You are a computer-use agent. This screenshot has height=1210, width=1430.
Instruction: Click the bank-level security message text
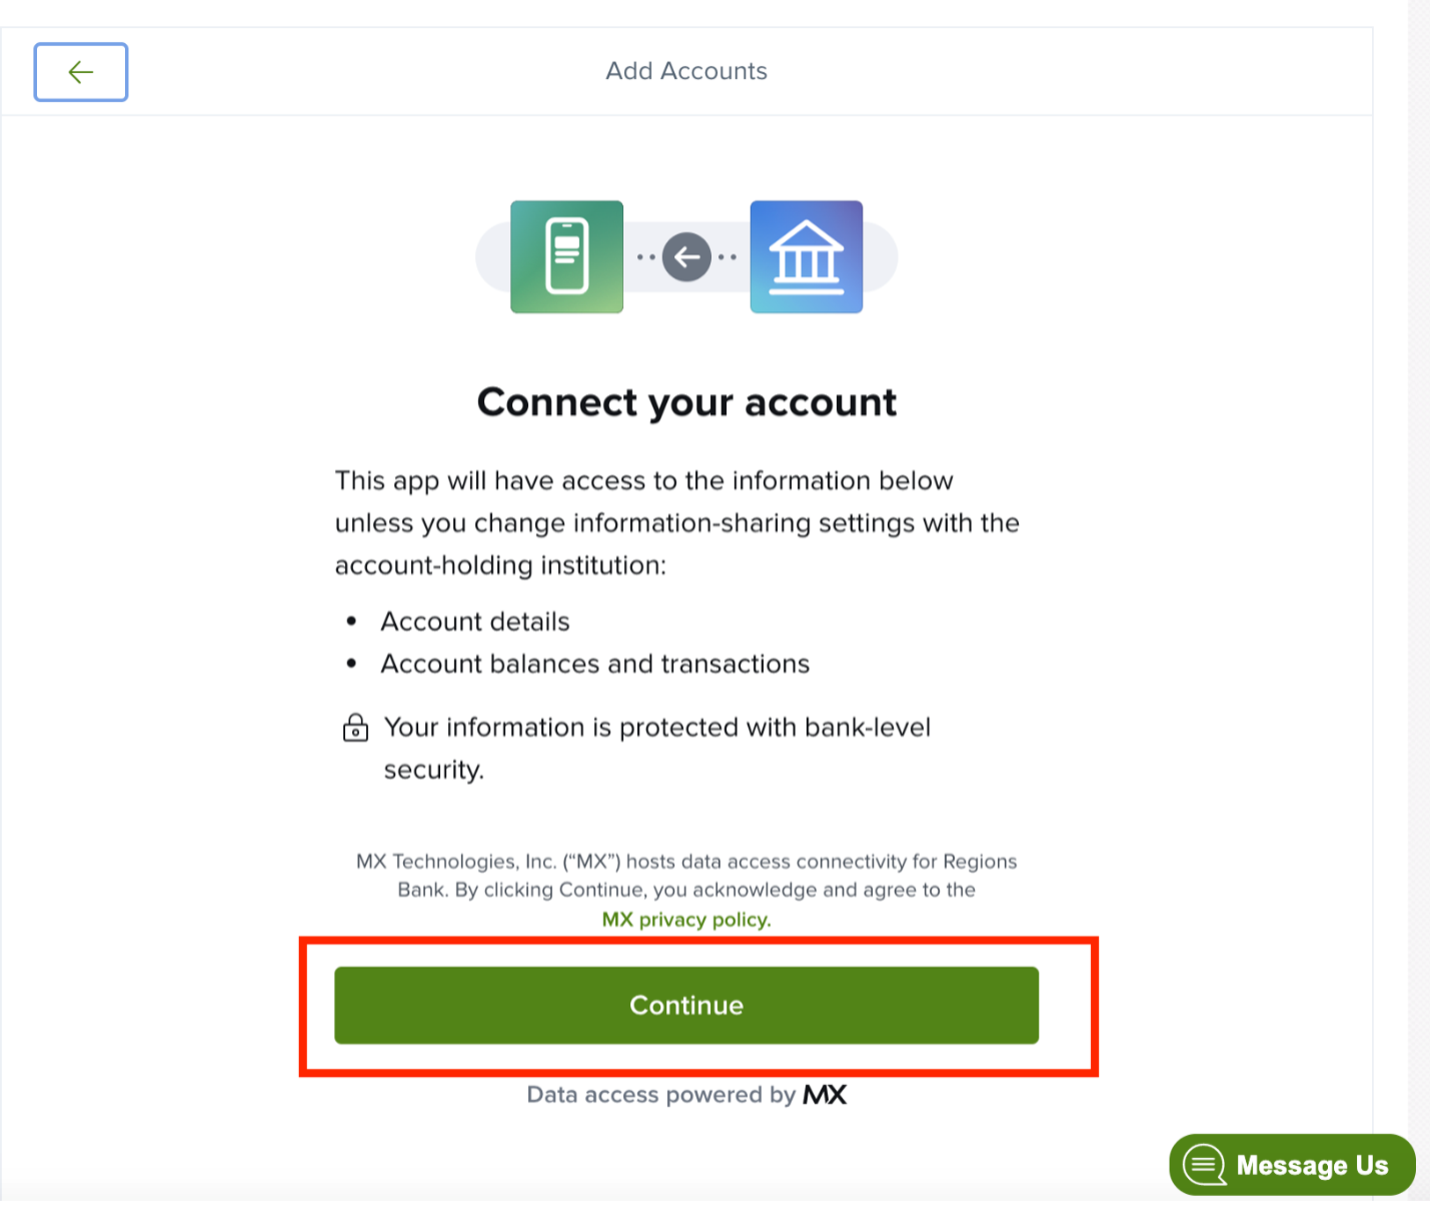point(657,748)
